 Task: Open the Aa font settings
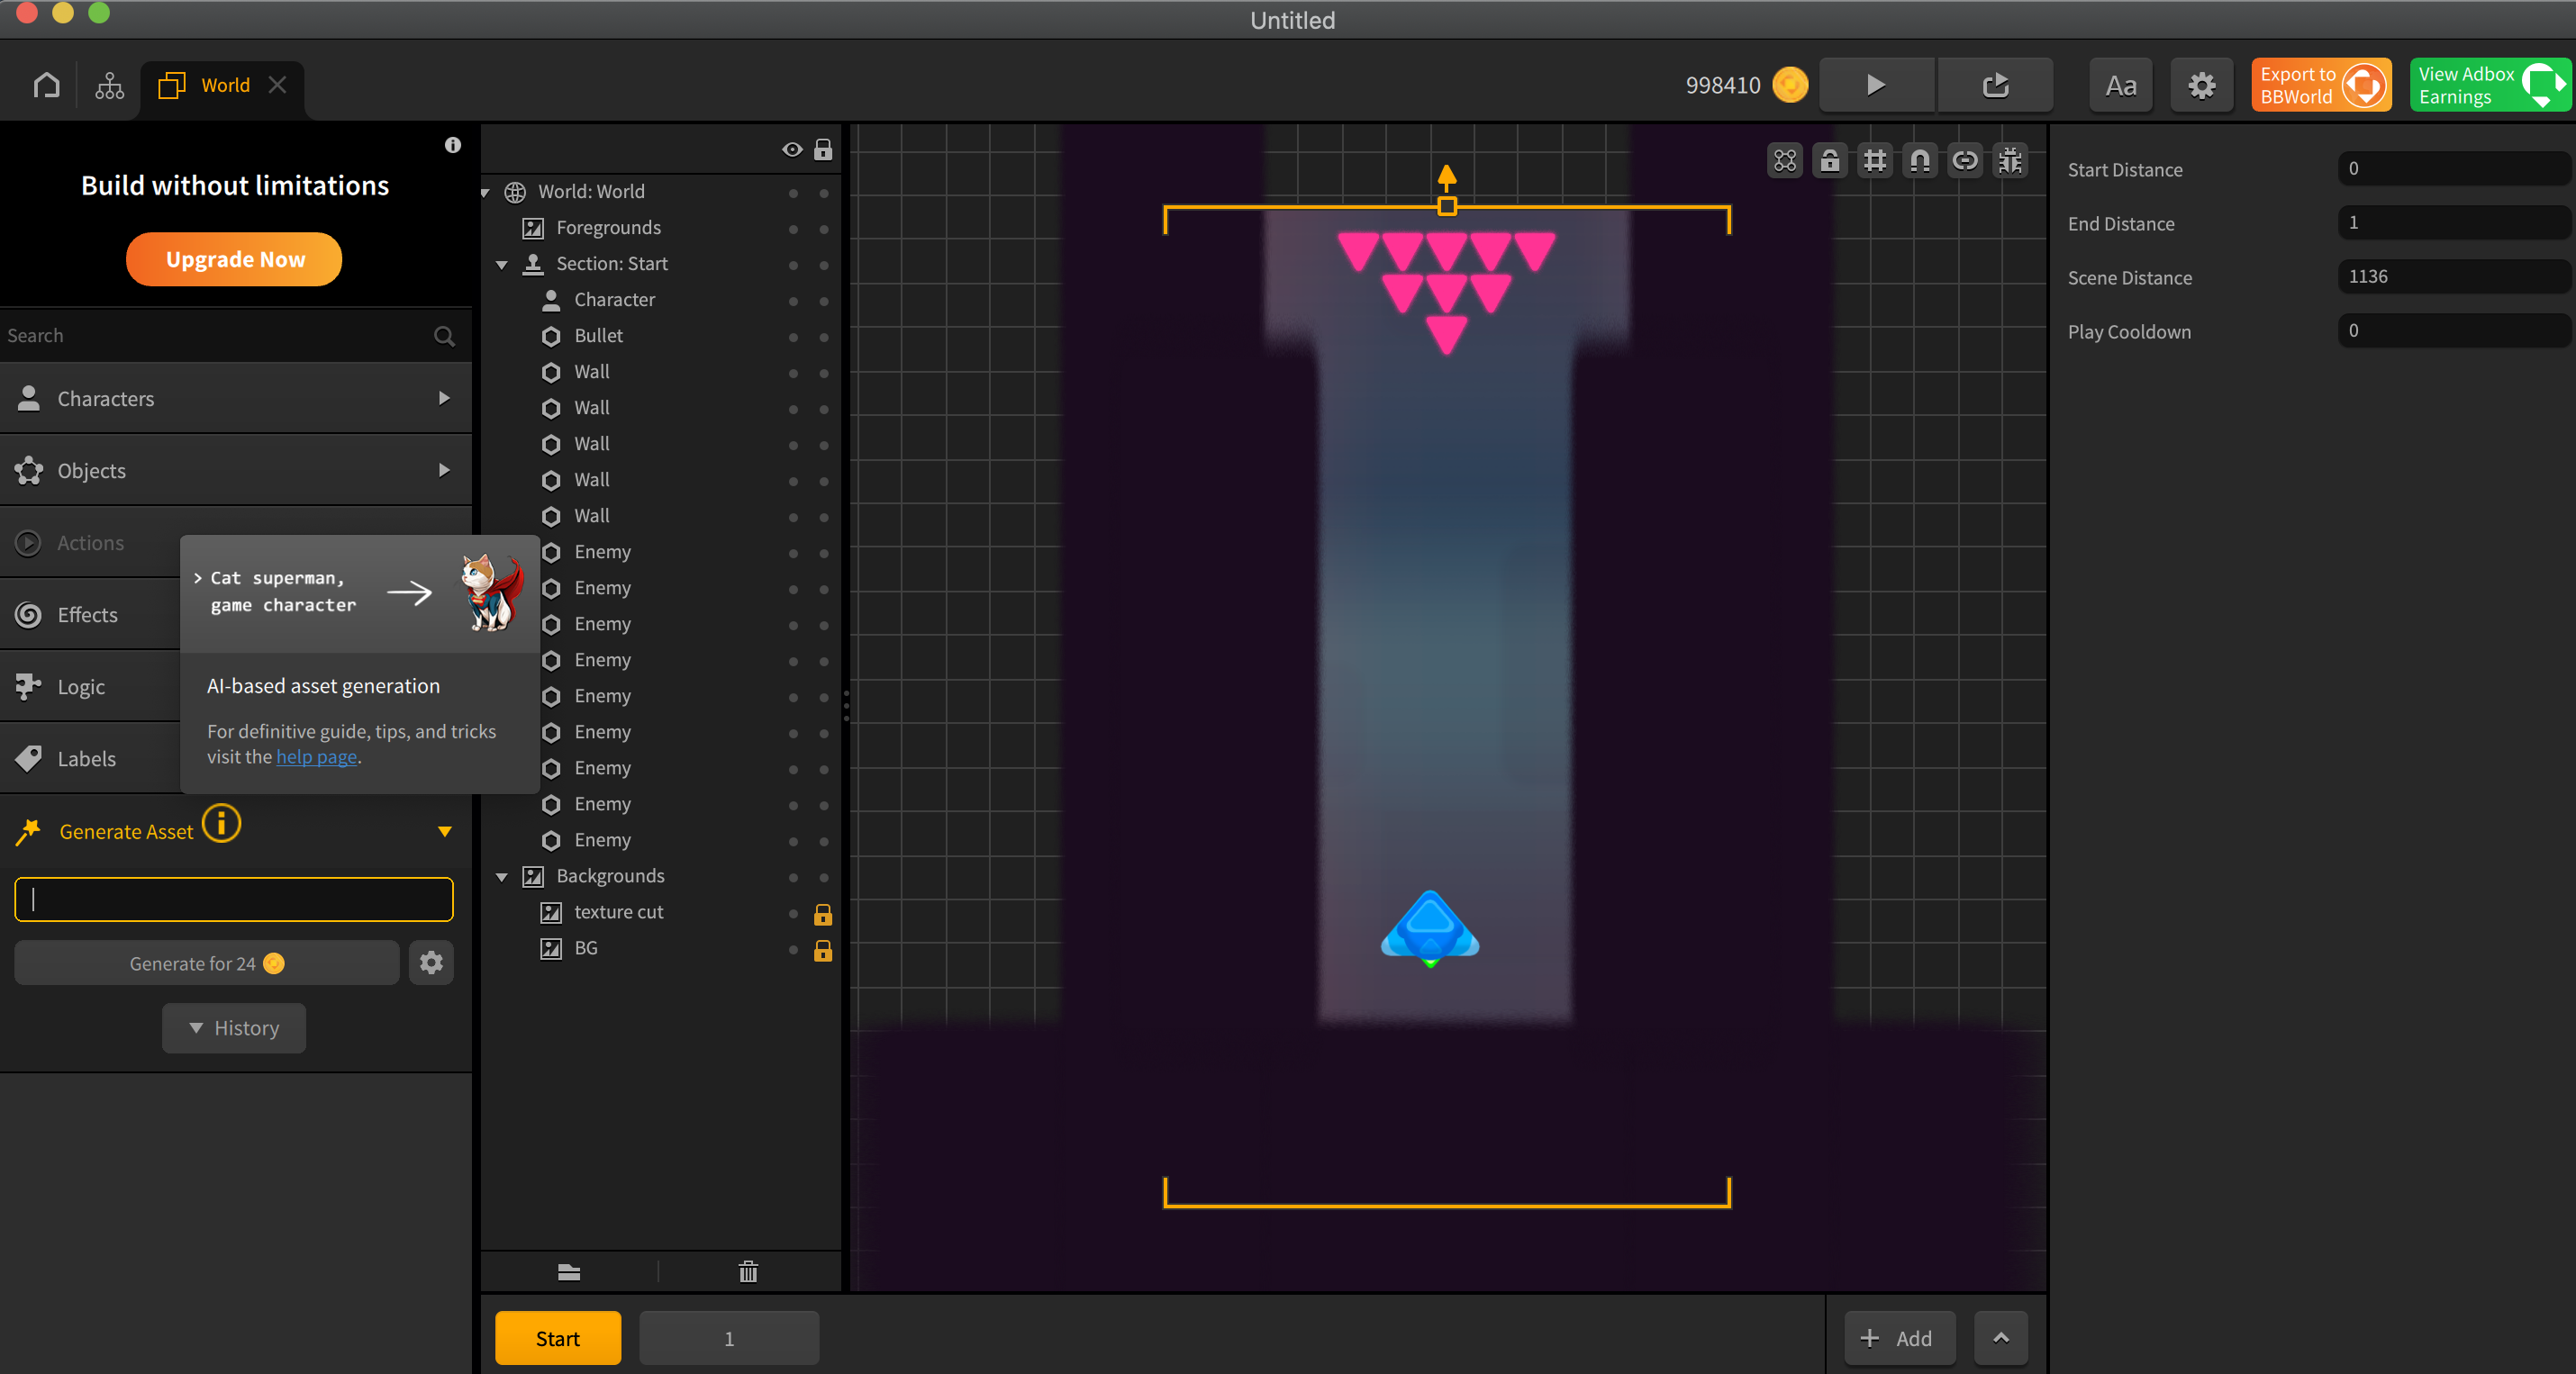(2120, 85)
